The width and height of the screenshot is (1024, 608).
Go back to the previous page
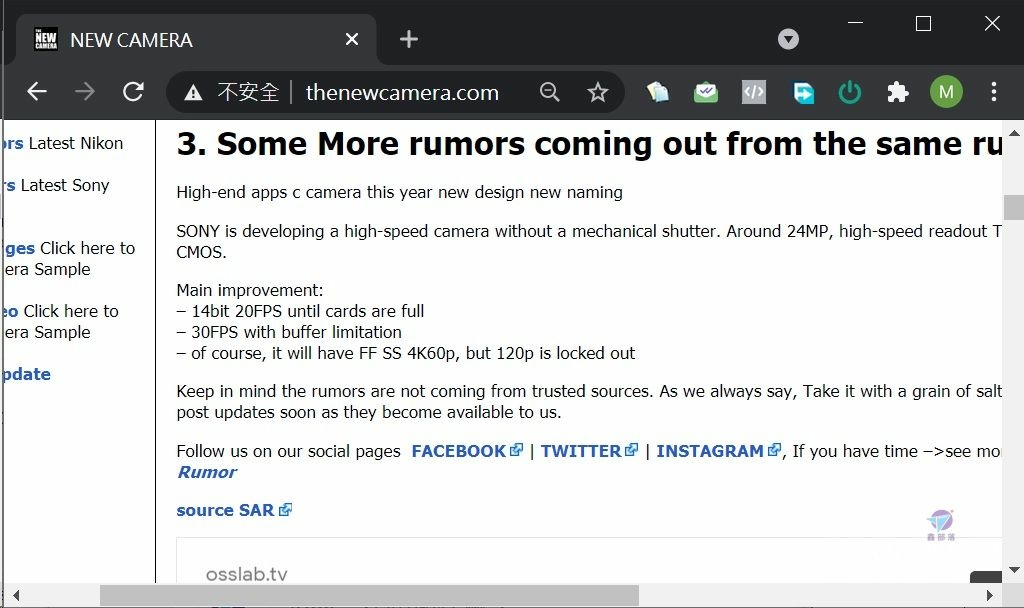point(37,92)
